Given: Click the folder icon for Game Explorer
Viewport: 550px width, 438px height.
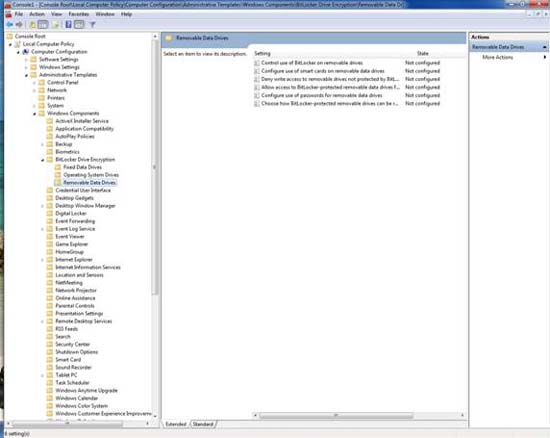Looking at the screenshot, I should click(50, 244).
